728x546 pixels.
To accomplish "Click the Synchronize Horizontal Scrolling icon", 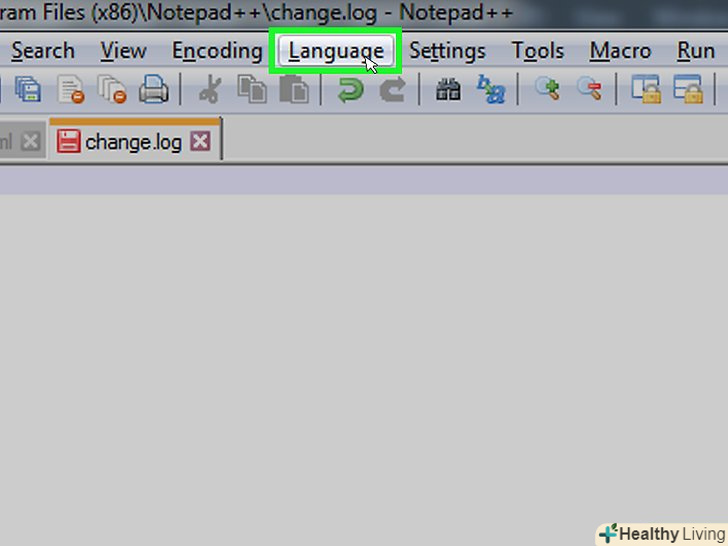I will click(x=688, y=89).
